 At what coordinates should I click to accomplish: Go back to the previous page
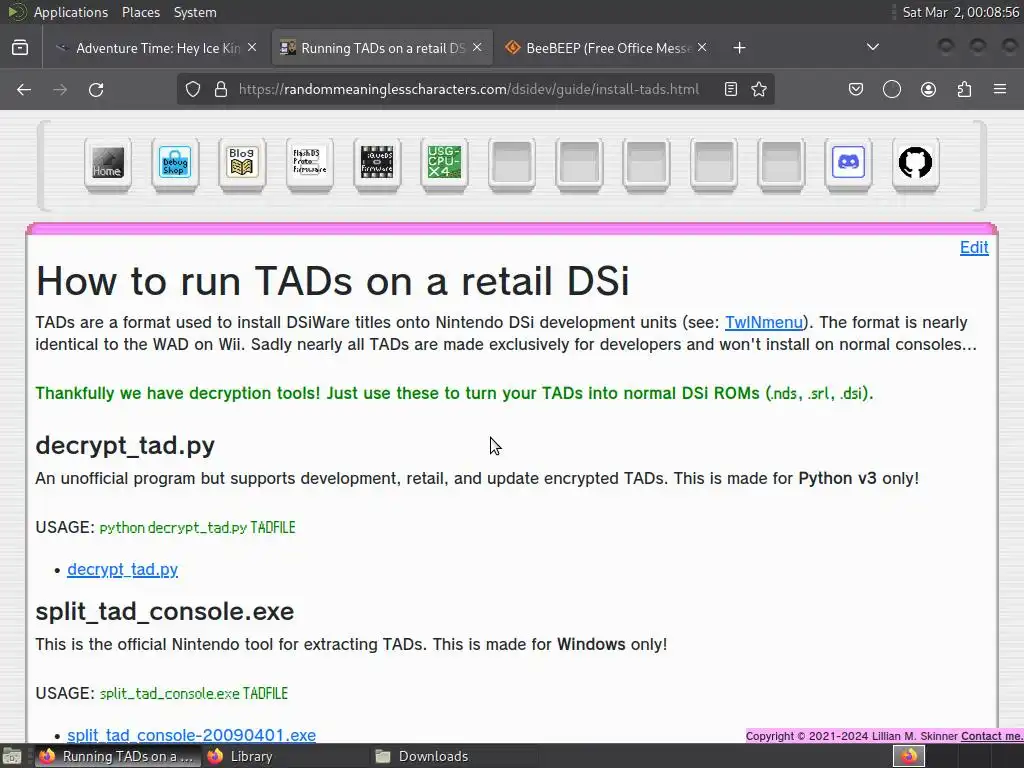pyautogui.click(x=24, y=89)
